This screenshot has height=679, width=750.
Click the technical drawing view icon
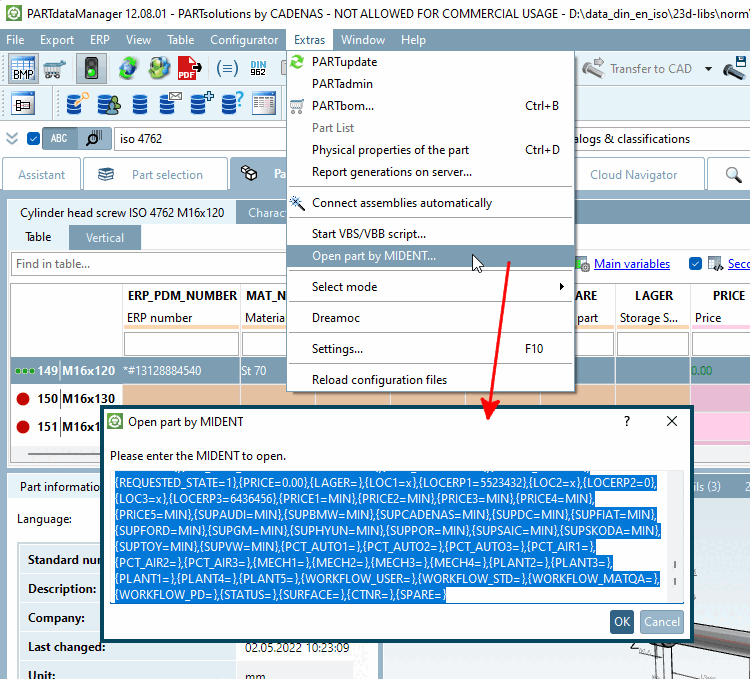(x=23, y=104)
